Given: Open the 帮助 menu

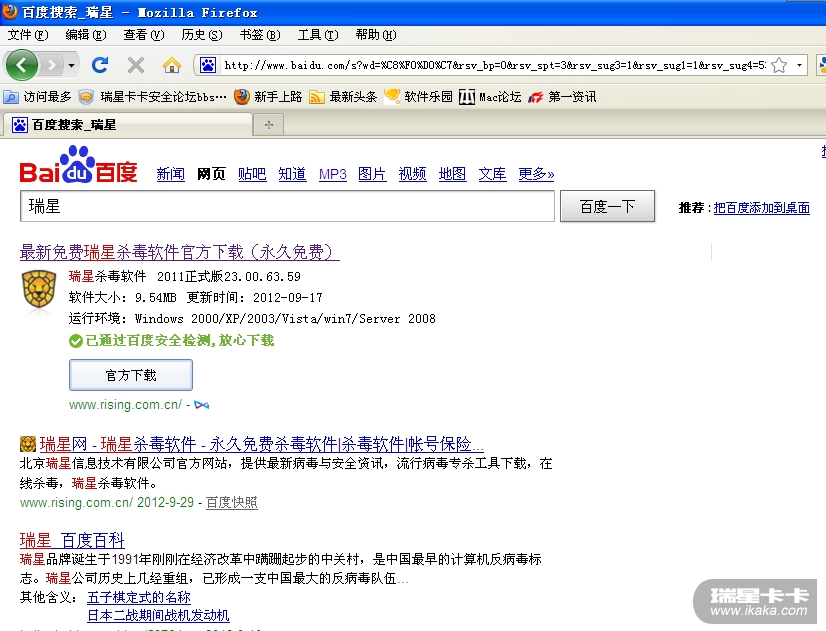Looking at the screenshot, I should pos(376,35).
